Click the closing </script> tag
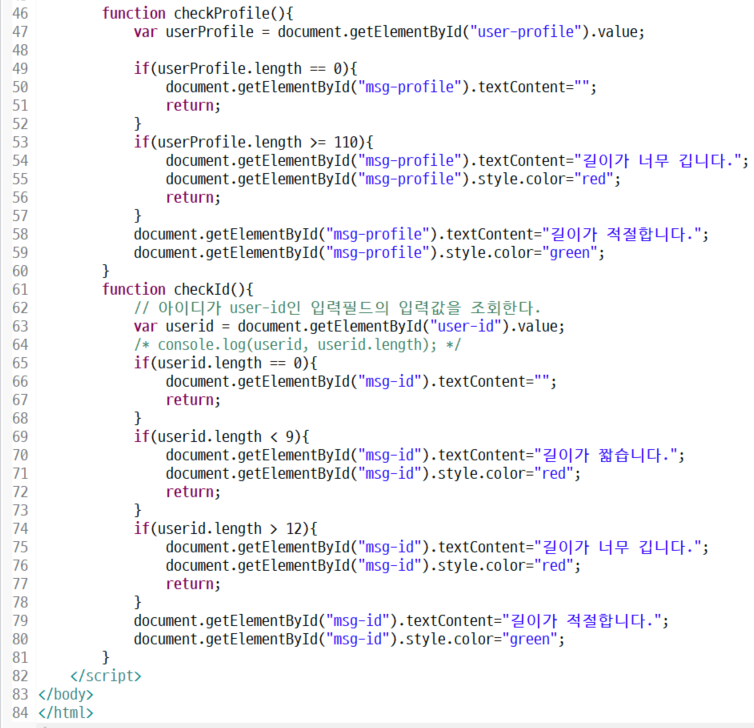Screen dimensions: 754x728 click(x=106, y=676)
